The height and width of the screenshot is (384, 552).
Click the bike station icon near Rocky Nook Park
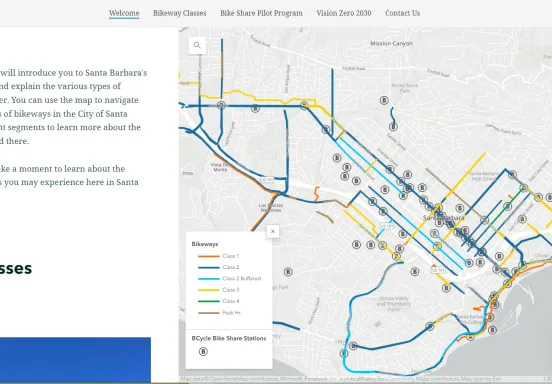[x=384, y=100]
